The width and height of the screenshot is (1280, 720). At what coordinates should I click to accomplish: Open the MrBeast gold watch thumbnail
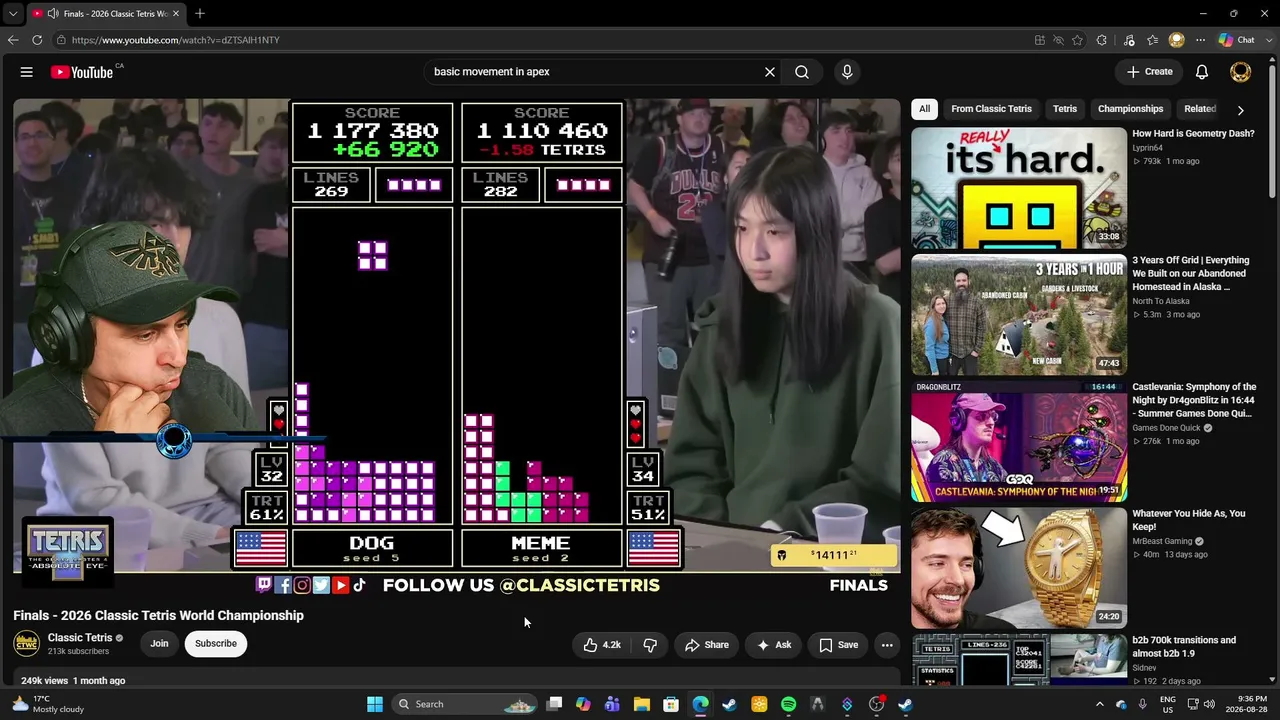(1019, 568)
